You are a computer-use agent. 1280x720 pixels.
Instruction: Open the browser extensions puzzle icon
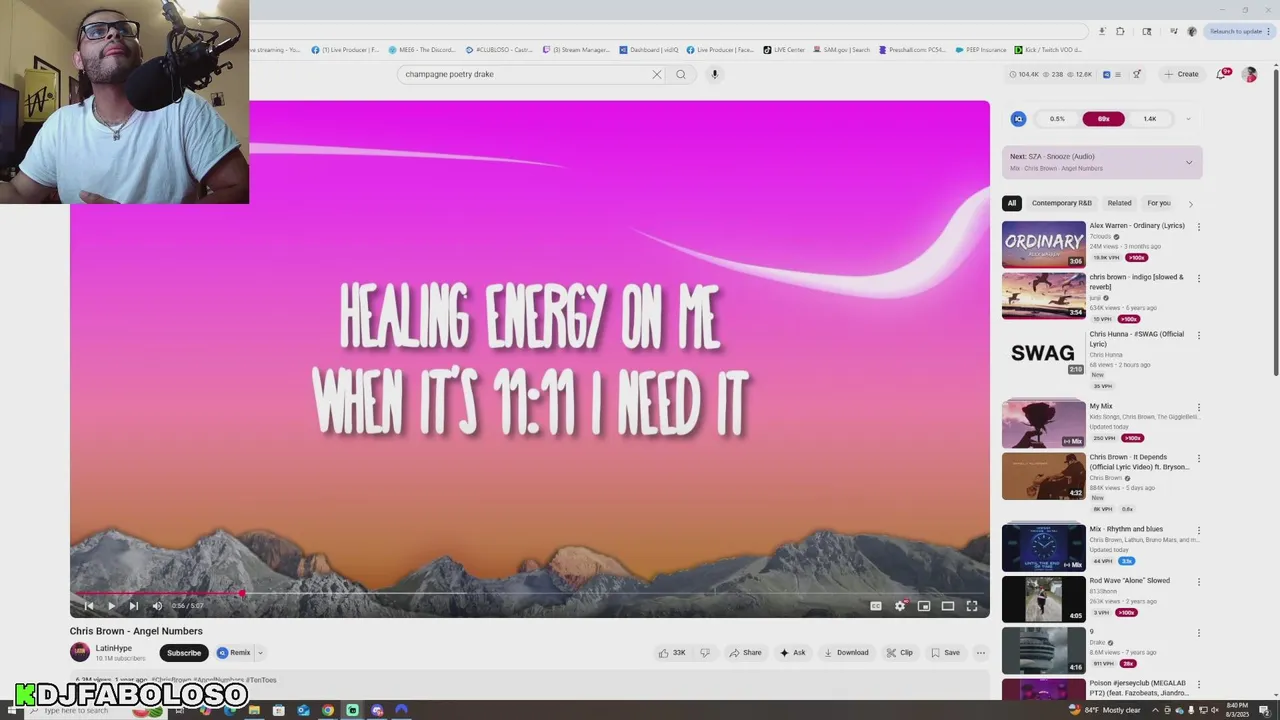point(1120,31)
